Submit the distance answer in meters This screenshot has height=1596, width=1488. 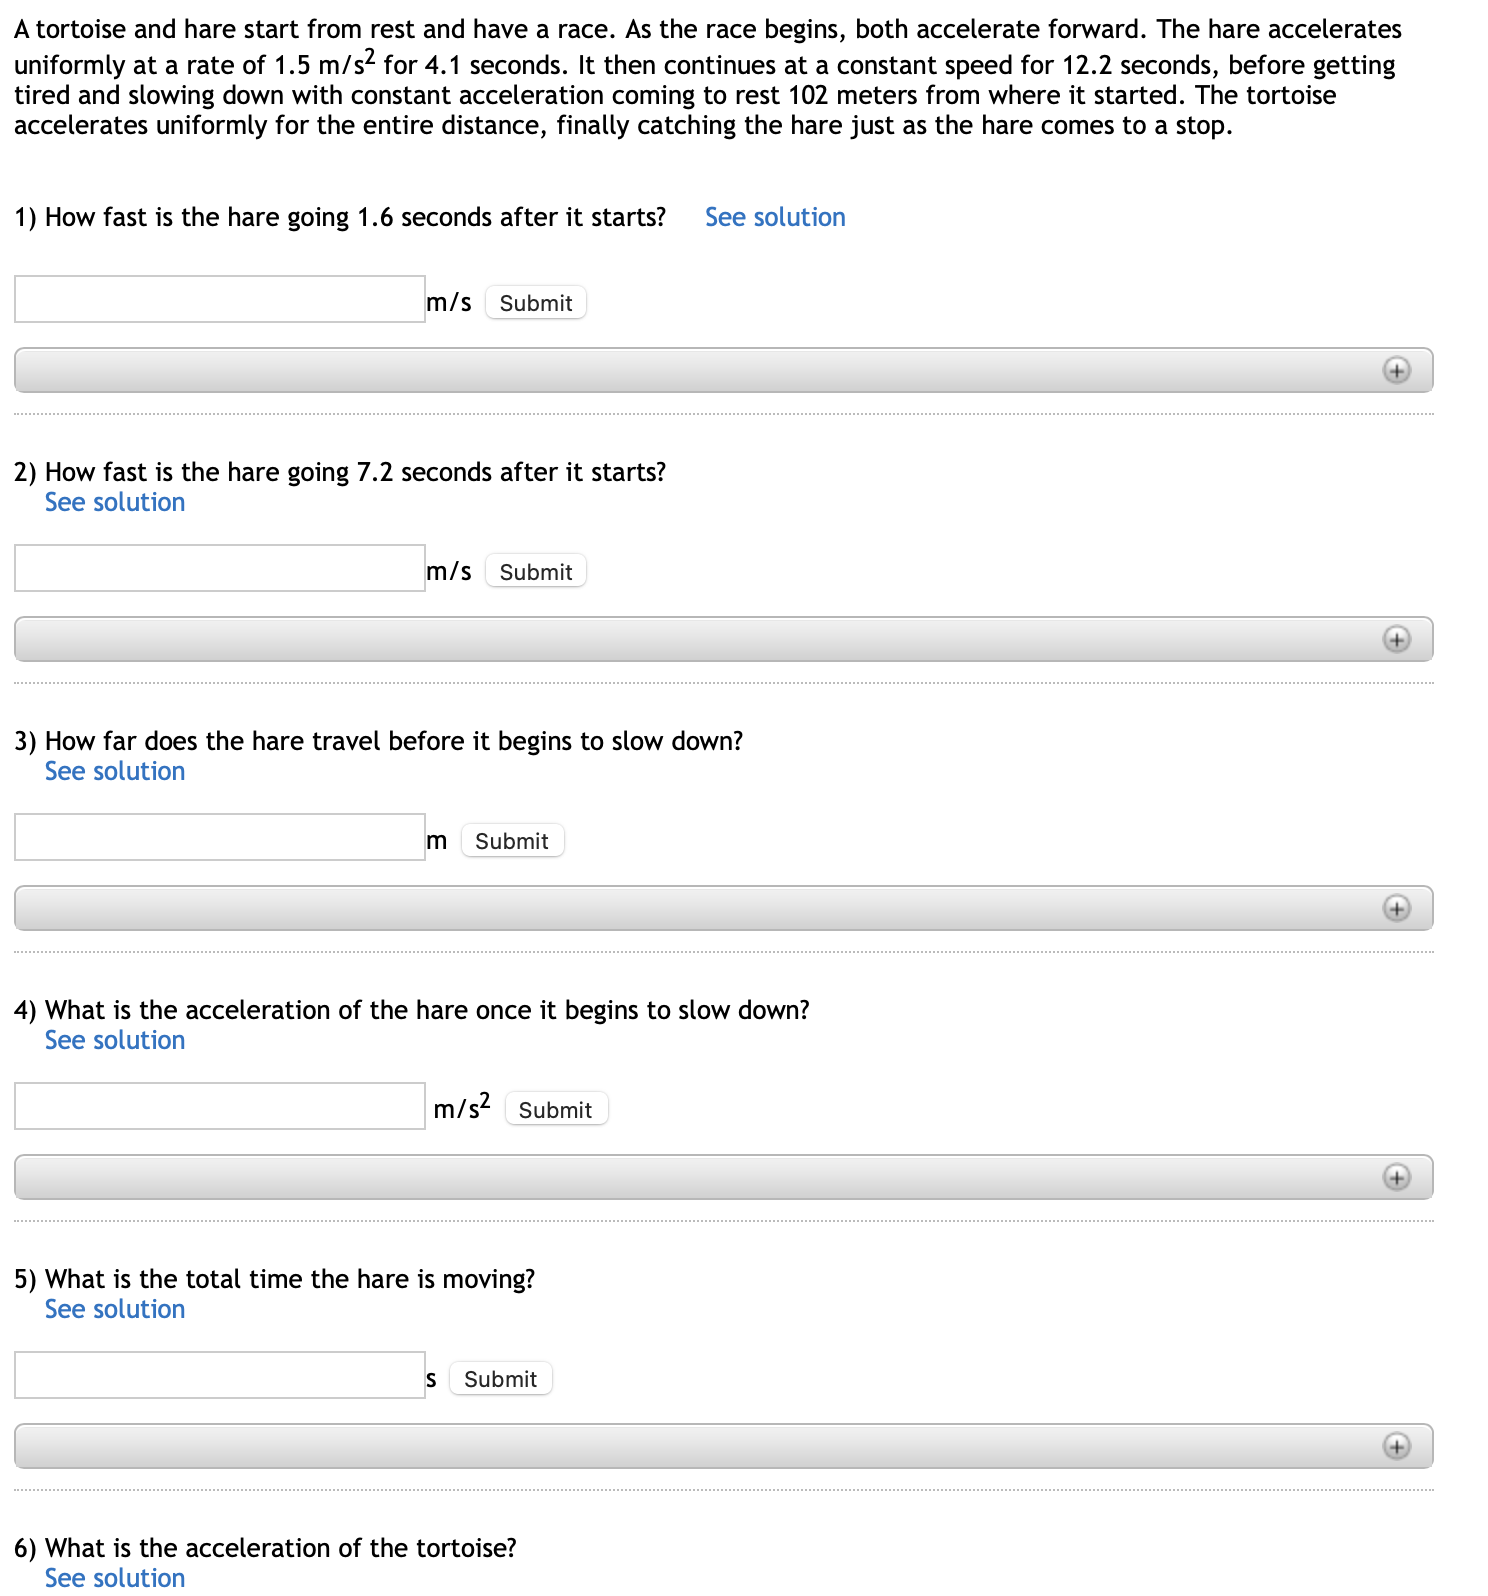[511, 841]
